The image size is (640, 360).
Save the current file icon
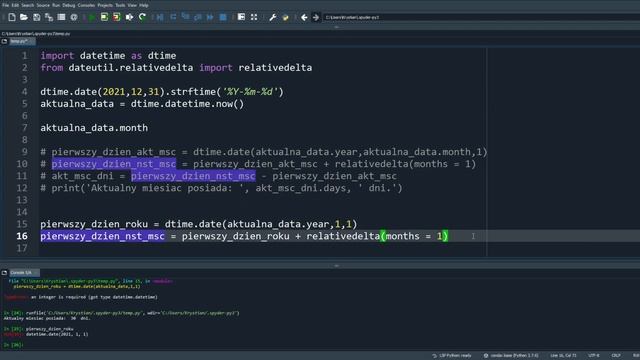pos(37,17)
